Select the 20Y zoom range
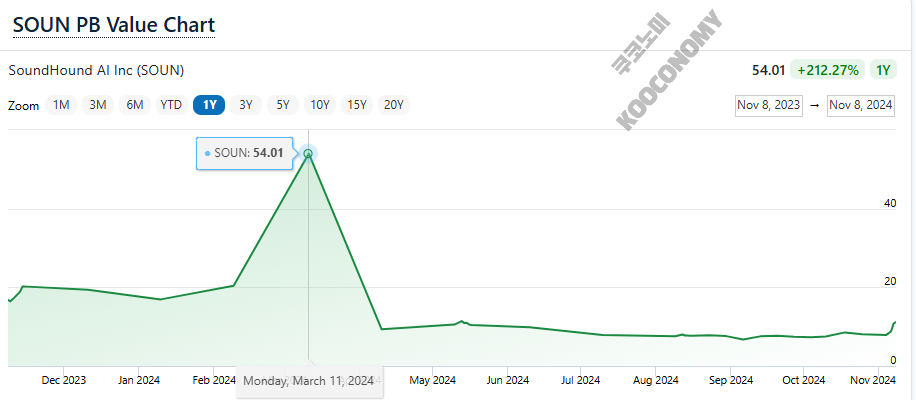 tap(394, 105)
